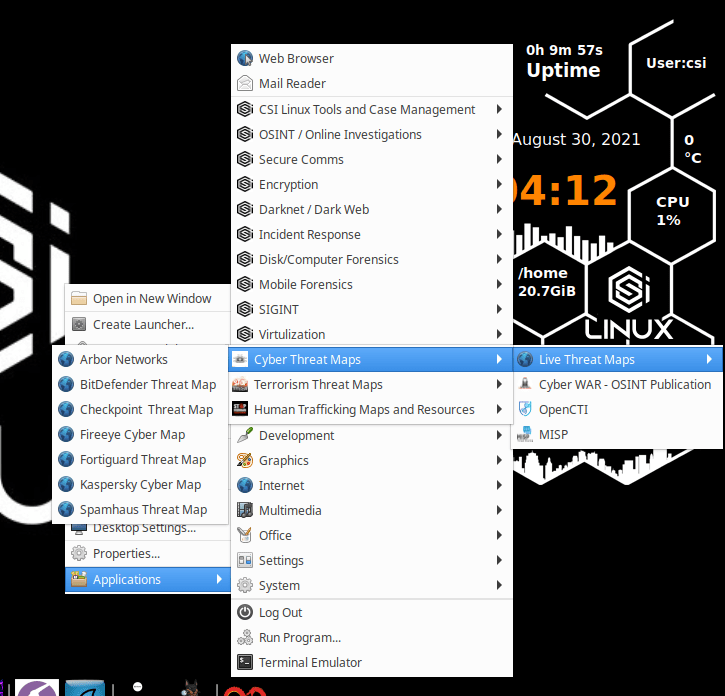Click the Cyber WAR publication icon
The height and width of the screenshot is (696, 725).
(525, 384)
